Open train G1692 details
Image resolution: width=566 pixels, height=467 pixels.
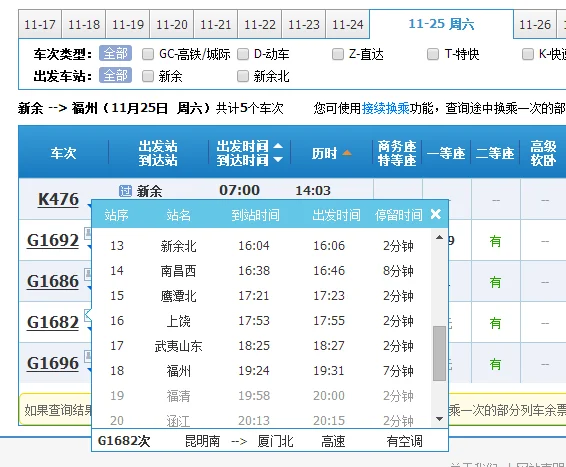[x=53, y=240]
